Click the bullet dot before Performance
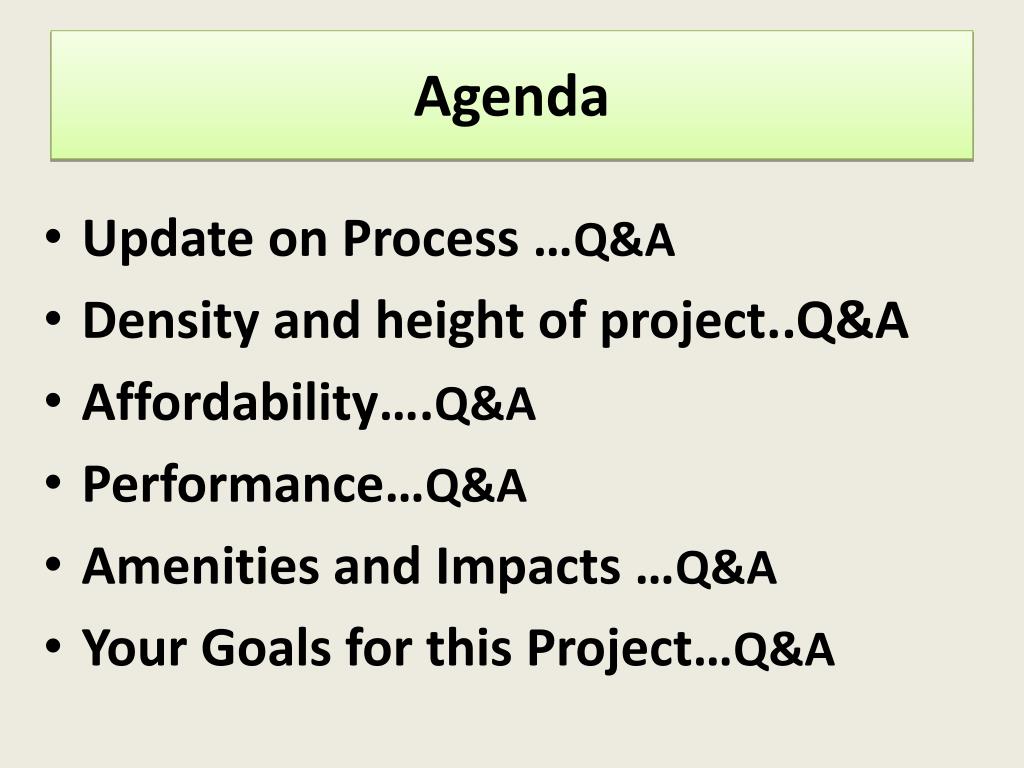 54,482
